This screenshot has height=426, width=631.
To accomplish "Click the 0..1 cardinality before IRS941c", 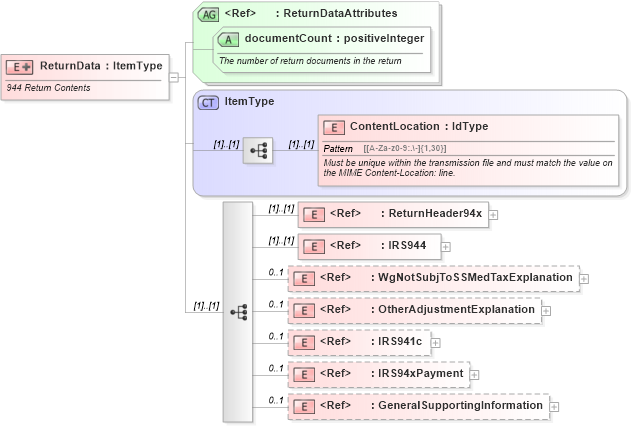I will click(276, 336).
